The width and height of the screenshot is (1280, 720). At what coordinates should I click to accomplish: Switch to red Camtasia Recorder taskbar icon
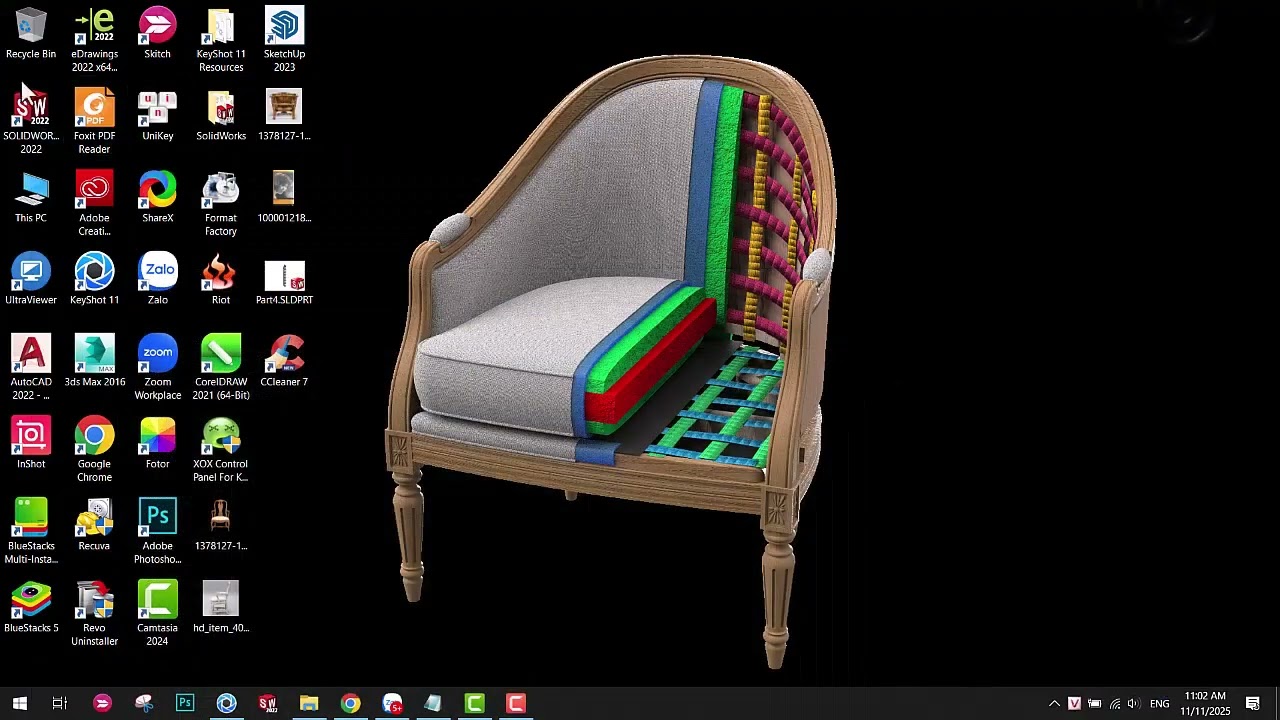tap(516, 704)
